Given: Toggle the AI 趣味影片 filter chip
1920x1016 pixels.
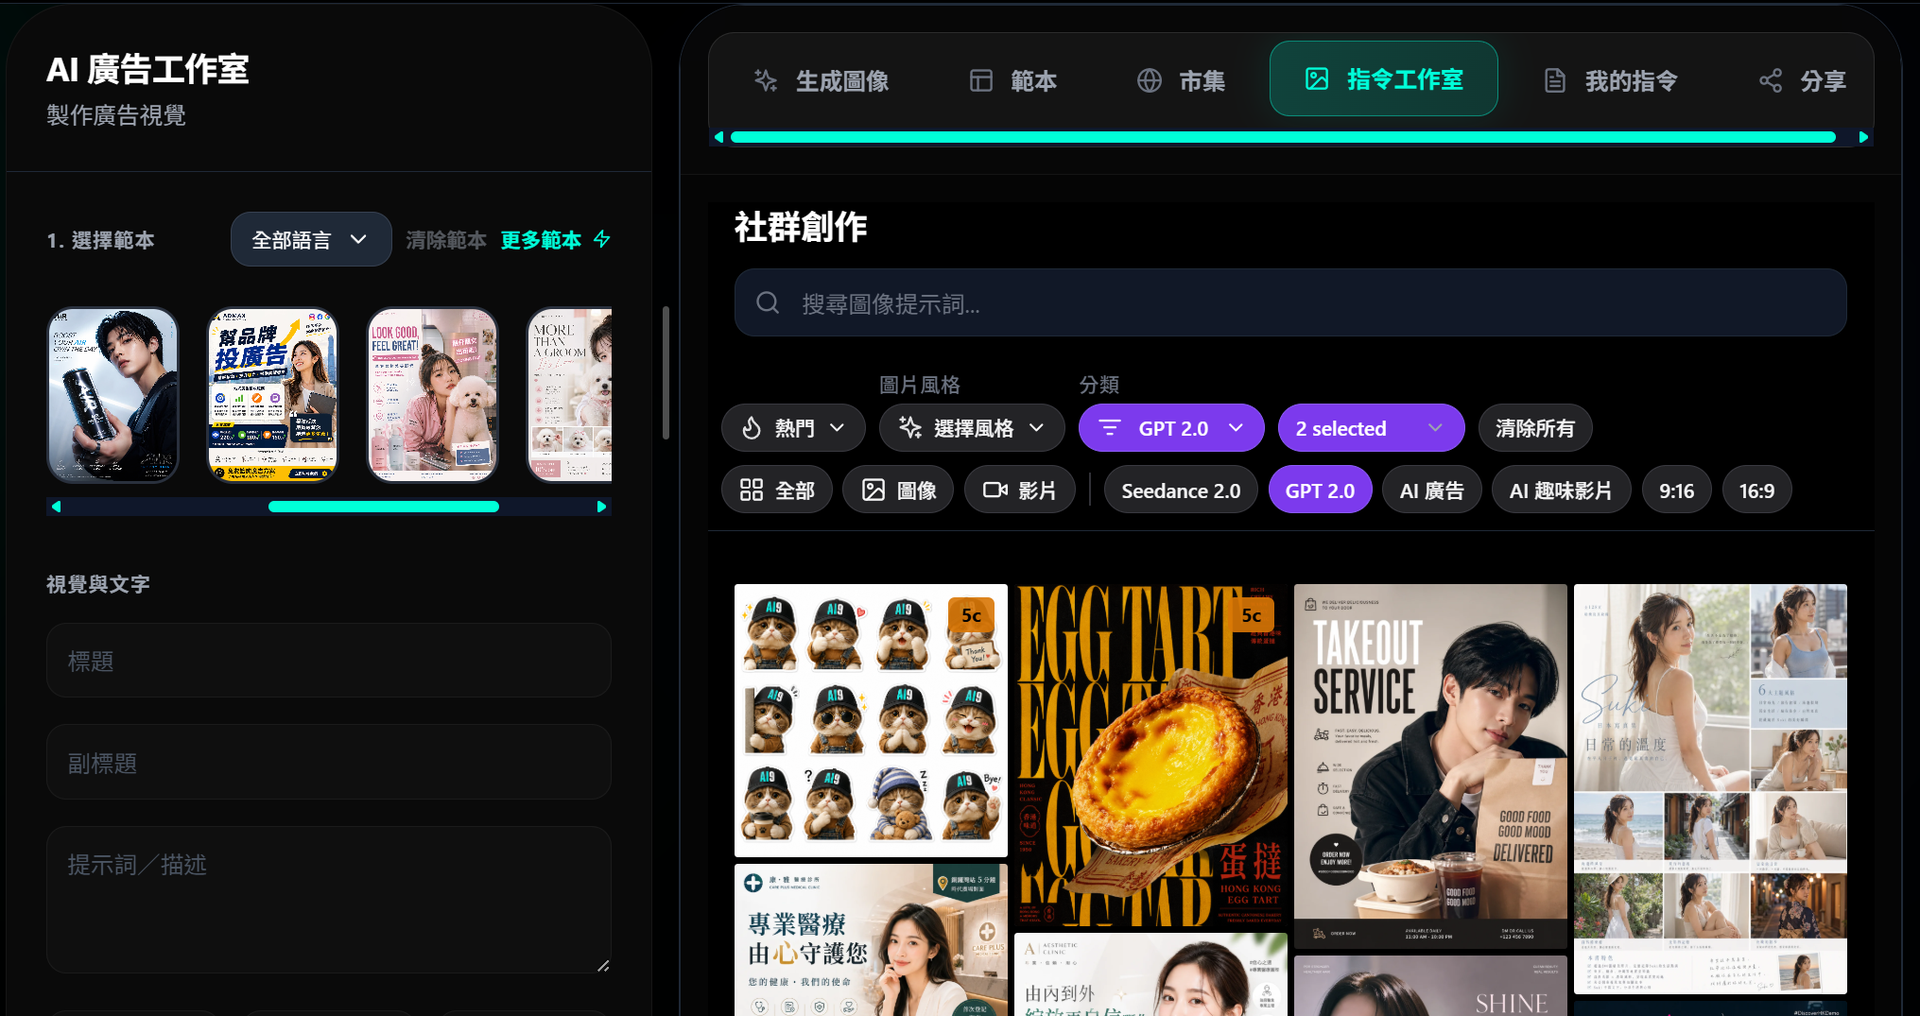Looking at the screenshot, I should (1561, 490).
